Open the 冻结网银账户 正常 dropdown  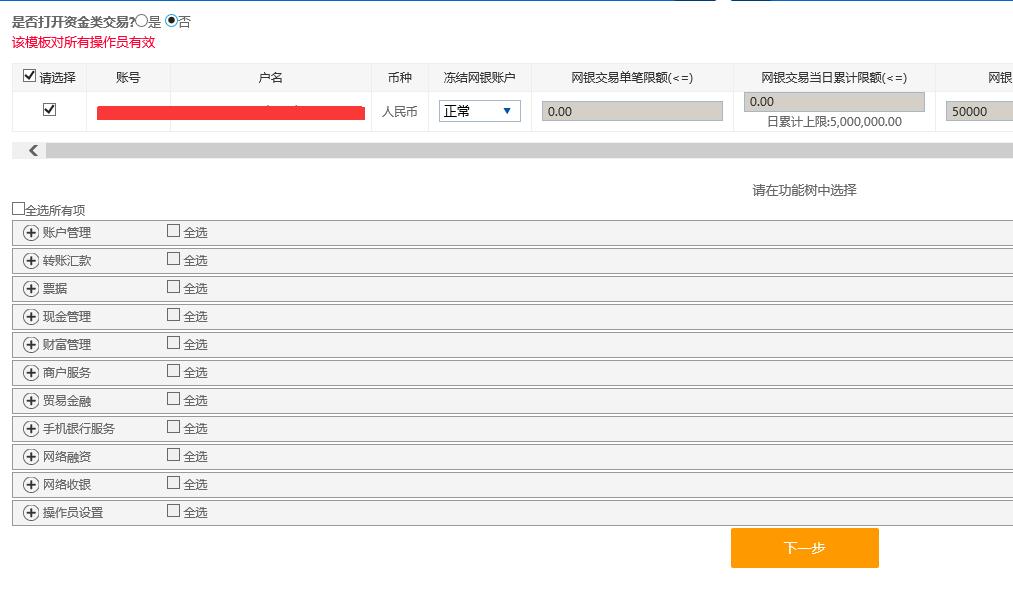pyautogui.click(x=480, y=111)
